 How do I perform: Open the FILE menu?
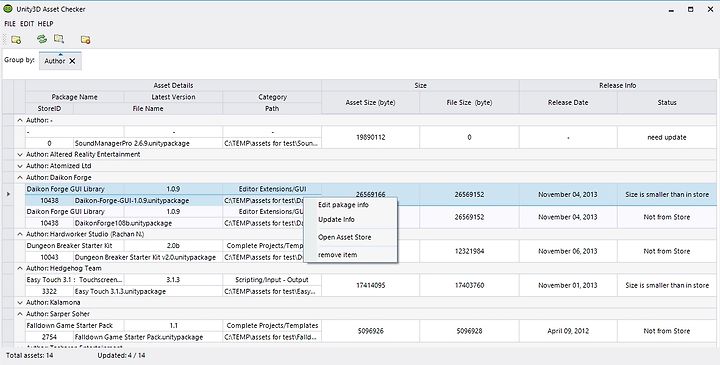click(x=10, y=23)
